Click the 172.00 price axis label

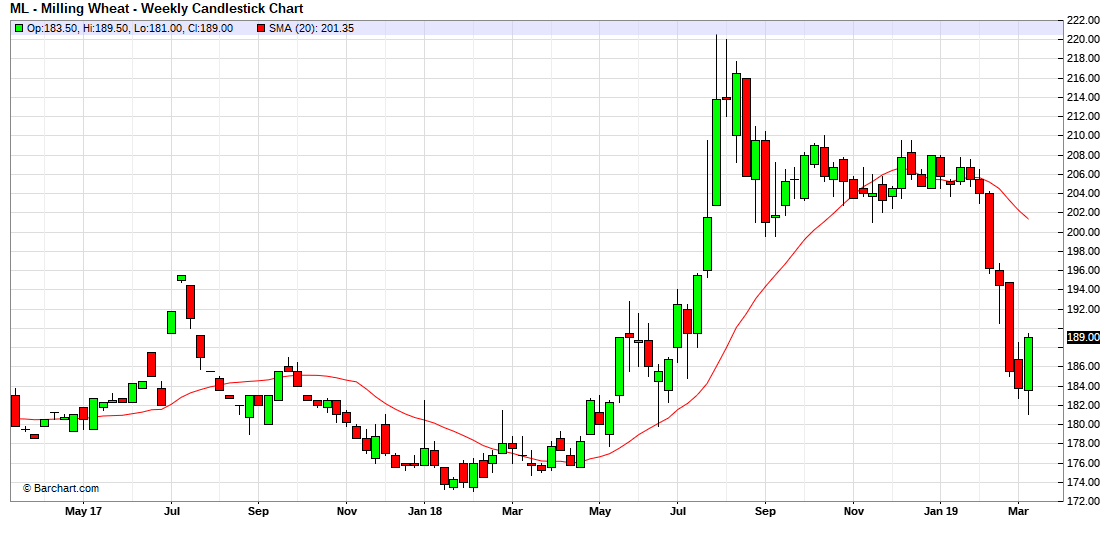[x=1083, y=501]
